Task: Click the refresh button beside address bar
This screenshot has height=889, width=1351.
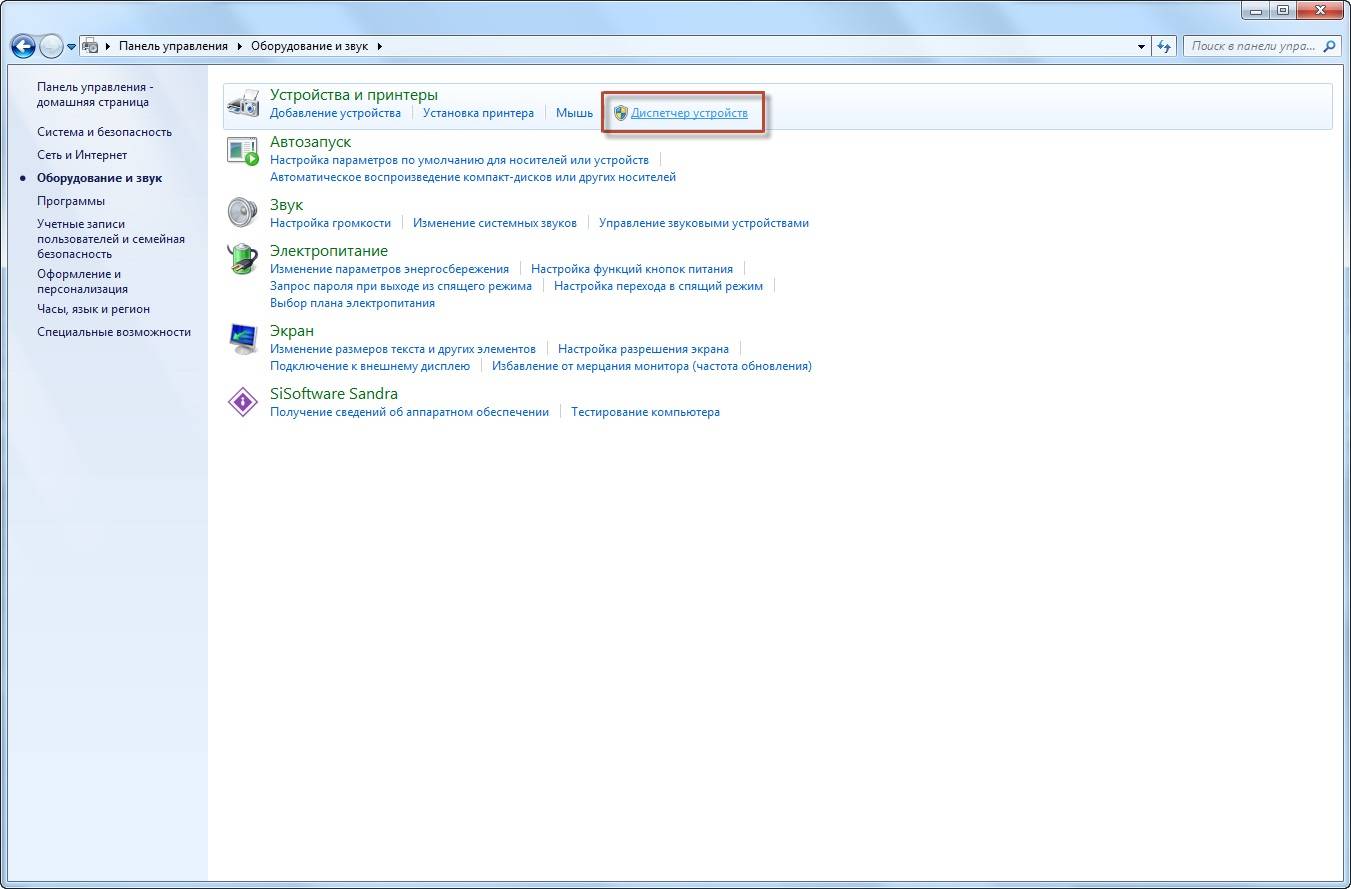Action: (1163, 46)
